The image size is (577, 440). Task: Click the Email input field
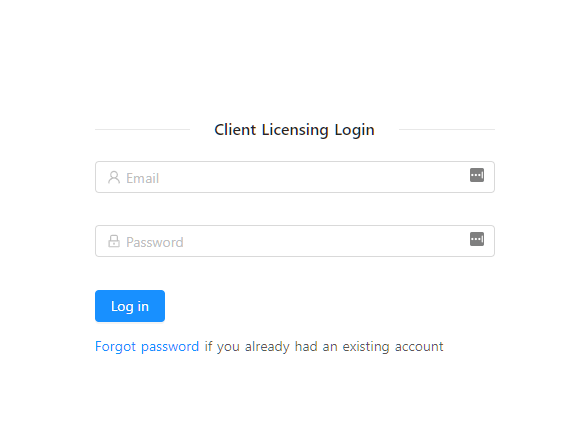click(295, 177)
